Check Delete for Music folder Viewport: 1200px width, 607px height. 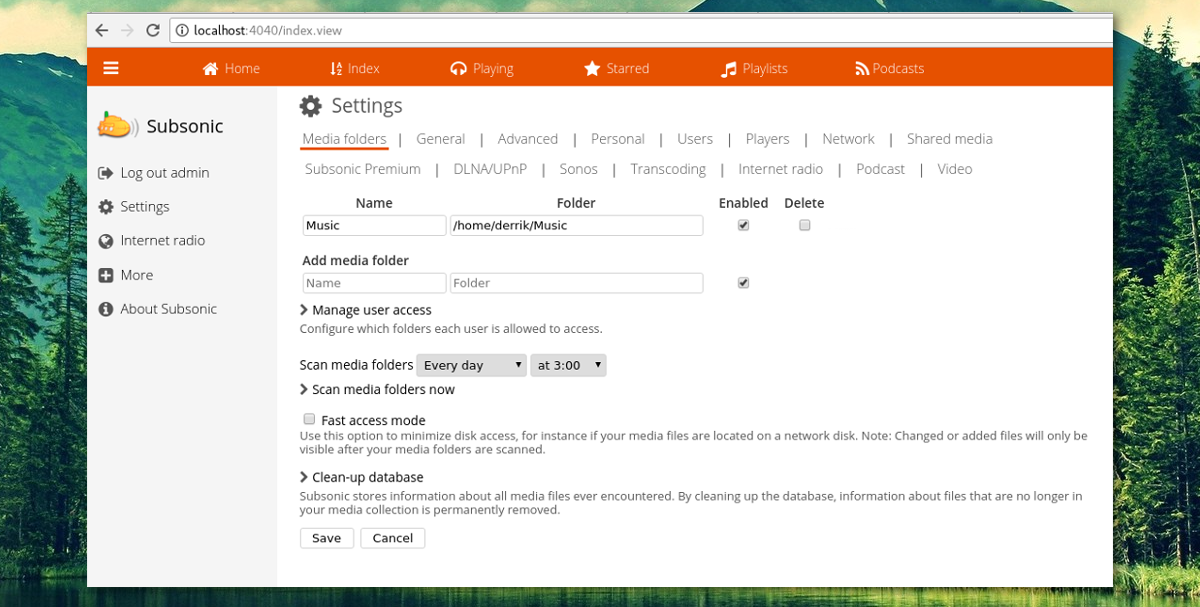(804, 225)
